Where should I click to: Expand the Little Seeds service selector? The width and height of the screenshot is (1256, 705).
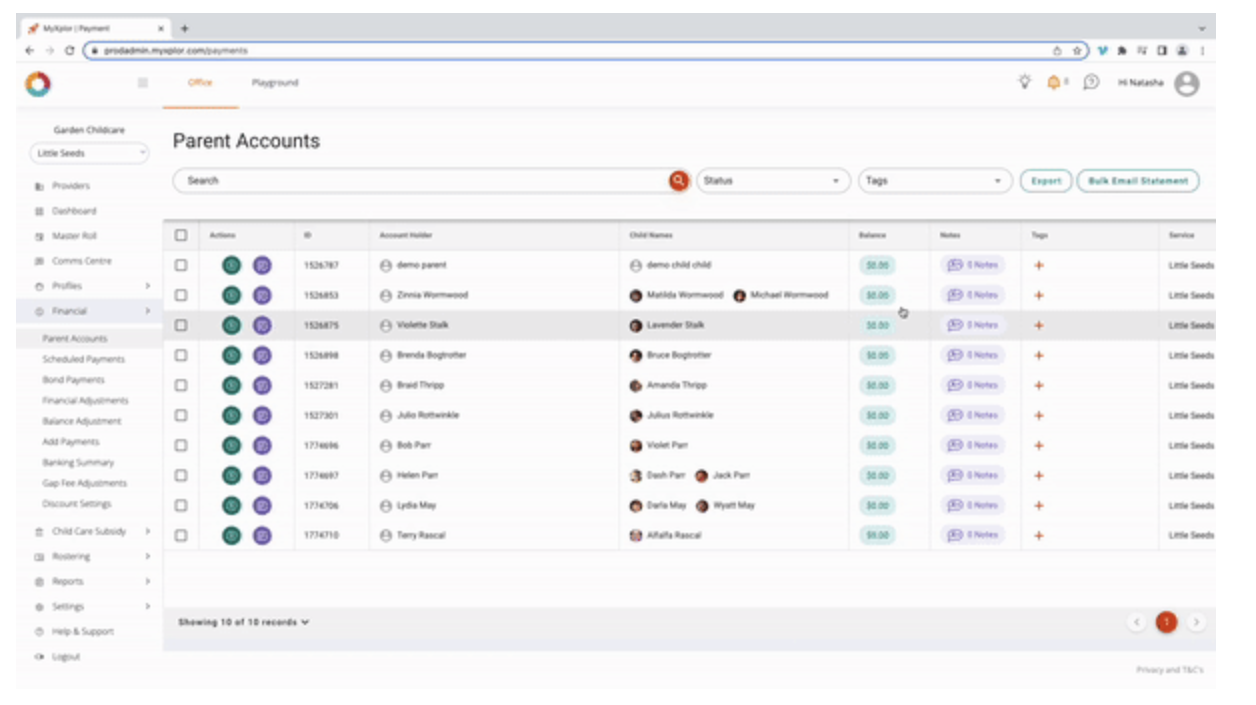coord(89,153)
